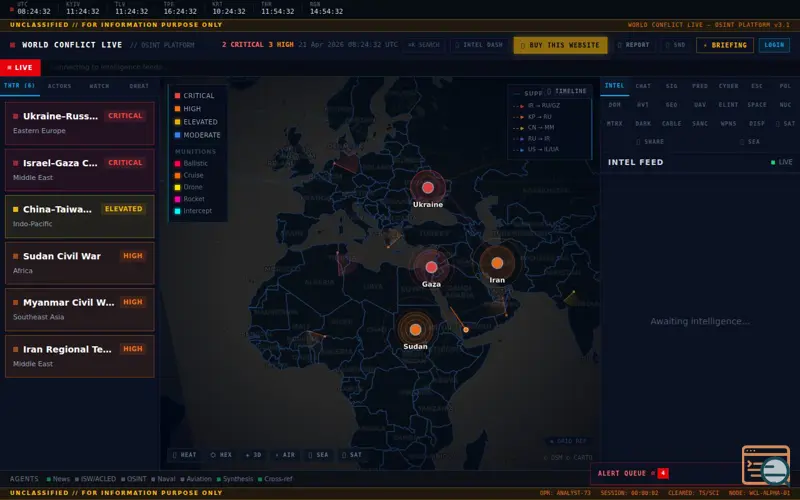The width and height of the screenshot is (800, 500).
Task: Click the red LIVE indicator badge
Action: click(20, 67)
